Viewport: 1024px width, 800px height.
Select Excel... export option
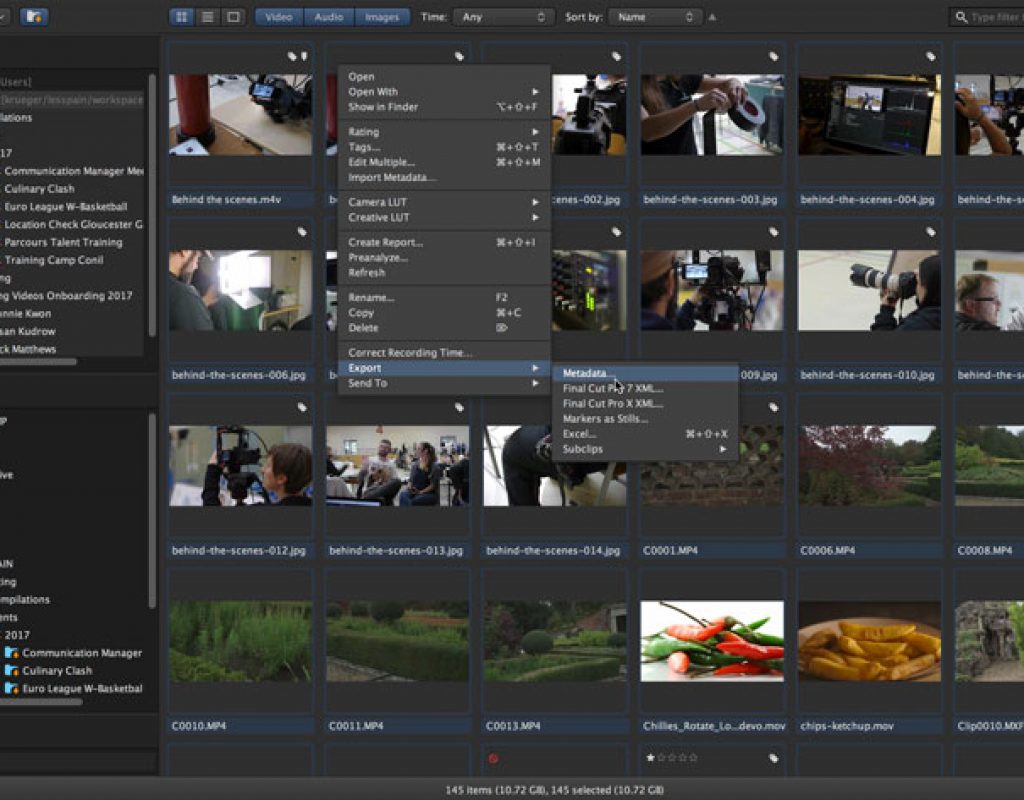pyautogui.click(x=645, y=434)
